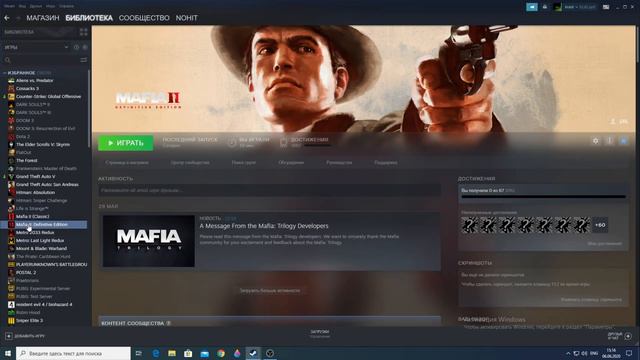Click the achievements progress bar
640x360 pixels.
click(x=543, y=196)
